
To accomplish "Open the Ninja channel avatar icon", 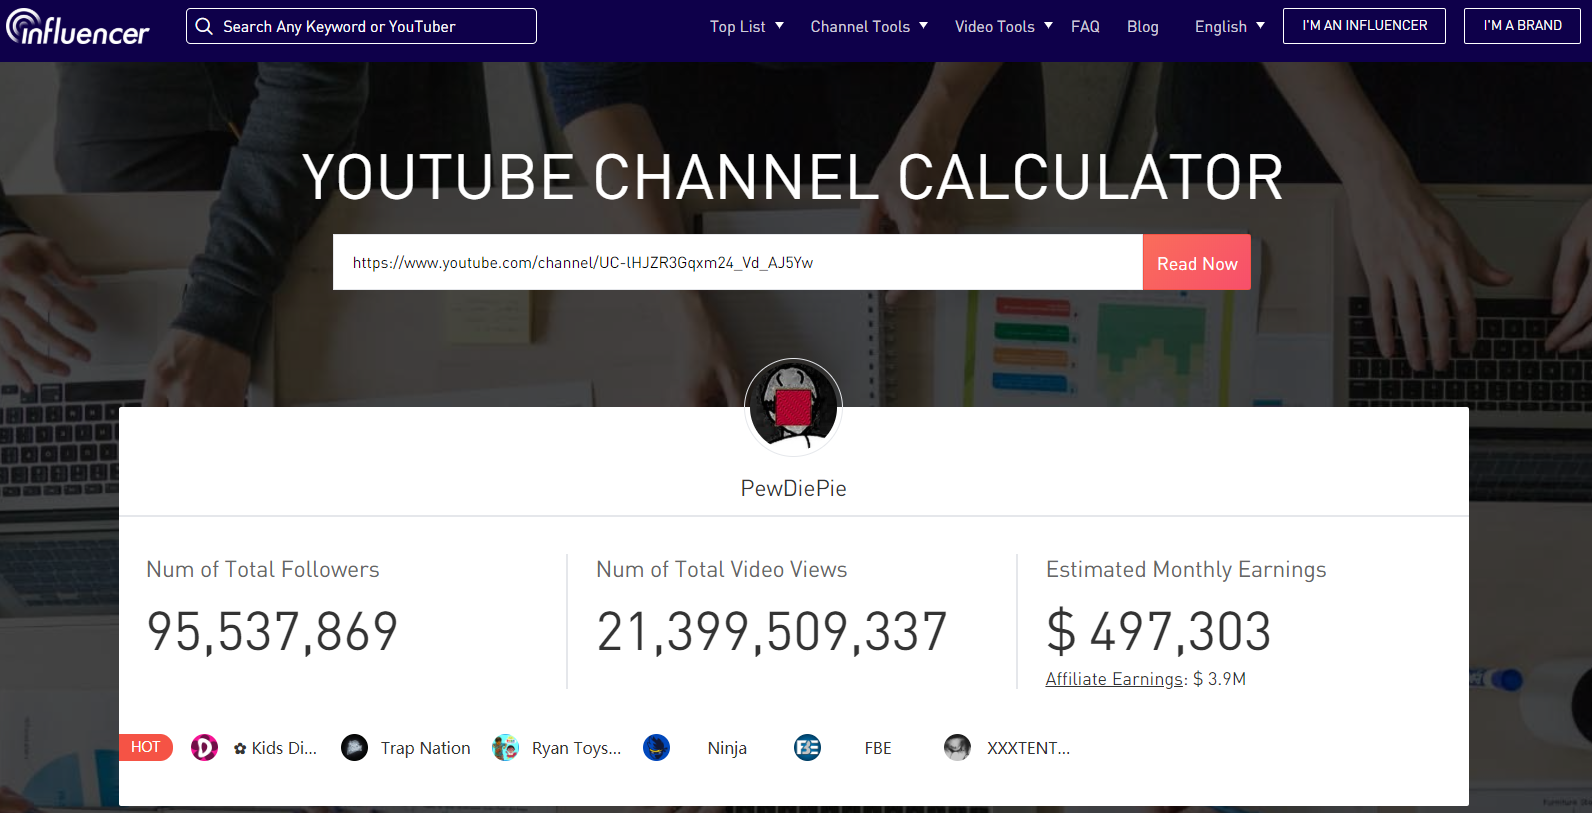I will (x=656, y=747).
